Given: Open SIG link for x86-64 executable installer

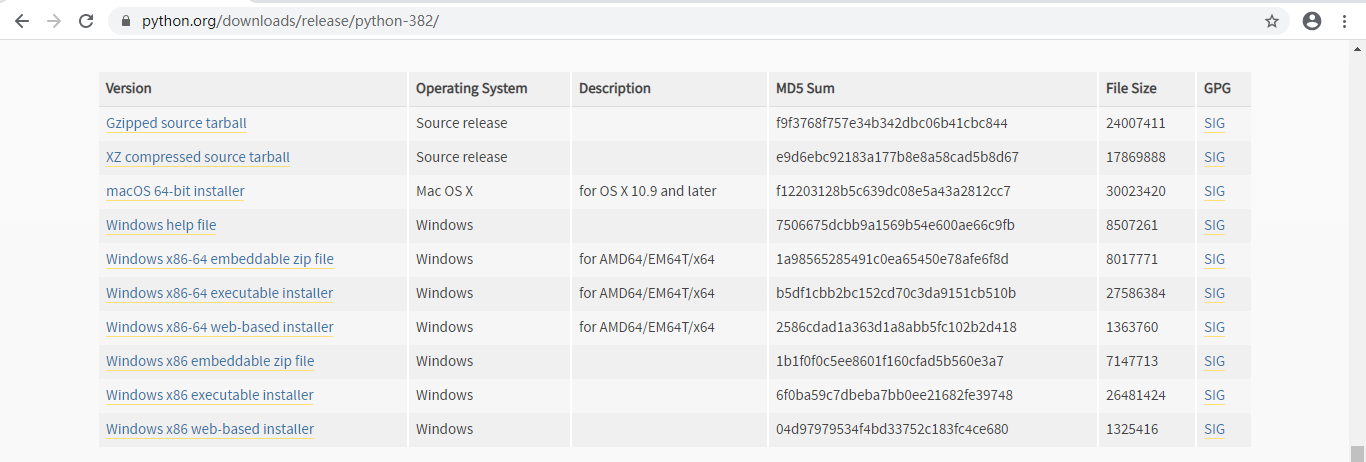Looking at the screenshot, I should click(x=1214, y=293).
